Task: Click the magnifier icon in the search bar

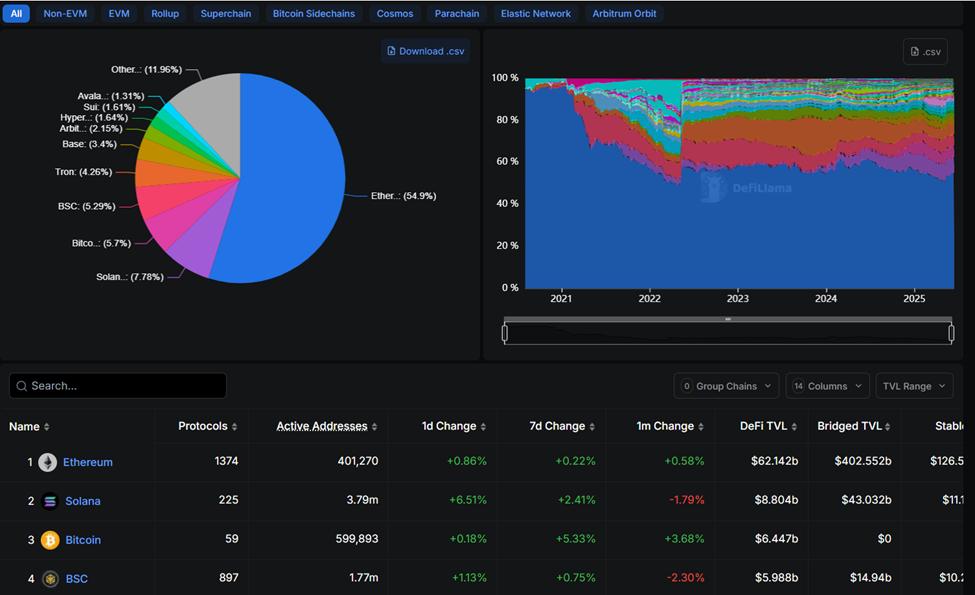Action: pos(22,385)
